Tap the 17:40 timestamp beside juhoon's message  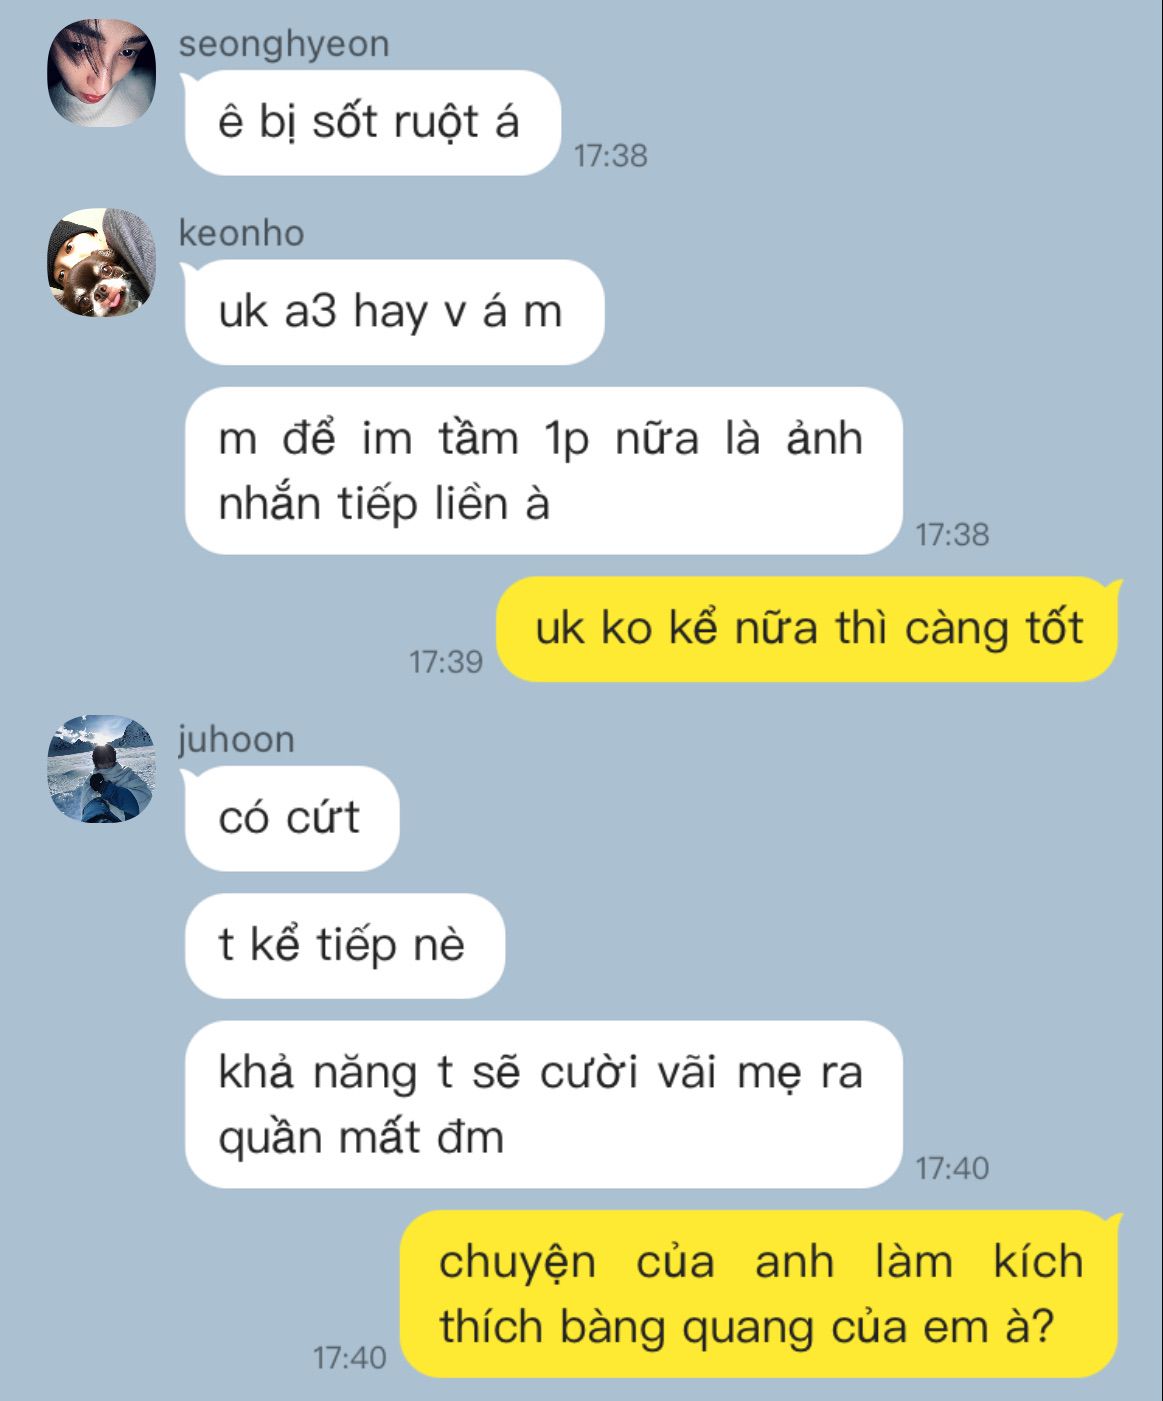(952, 1168)
